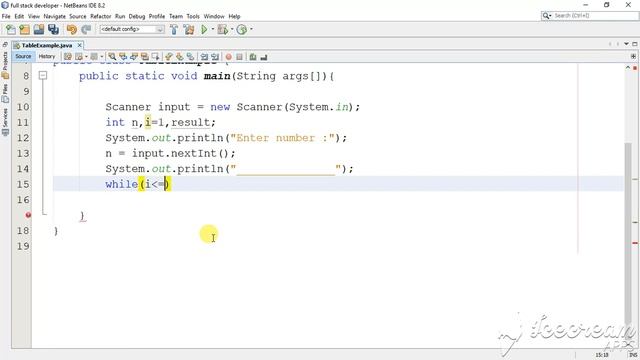Click the line 17 error marker in the gutter
This screenshot has width=640, height=360.
point(28,215)
